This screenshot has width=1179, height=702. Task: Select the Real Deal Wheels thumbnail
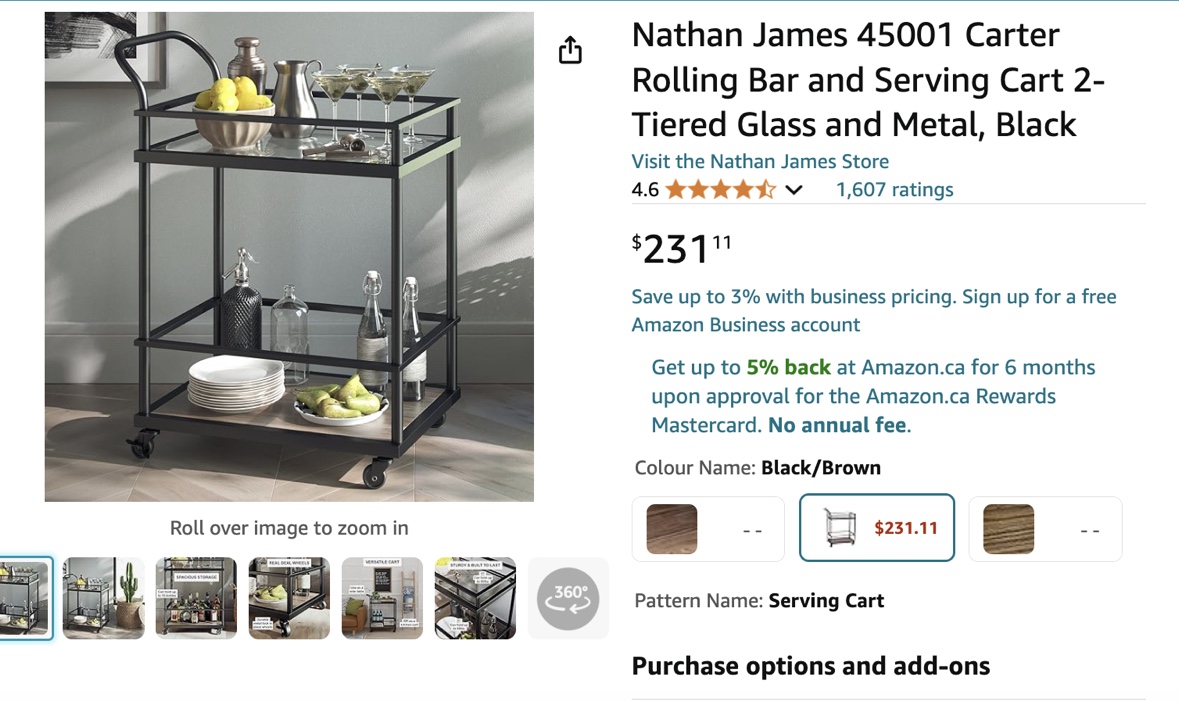[289, 598]
